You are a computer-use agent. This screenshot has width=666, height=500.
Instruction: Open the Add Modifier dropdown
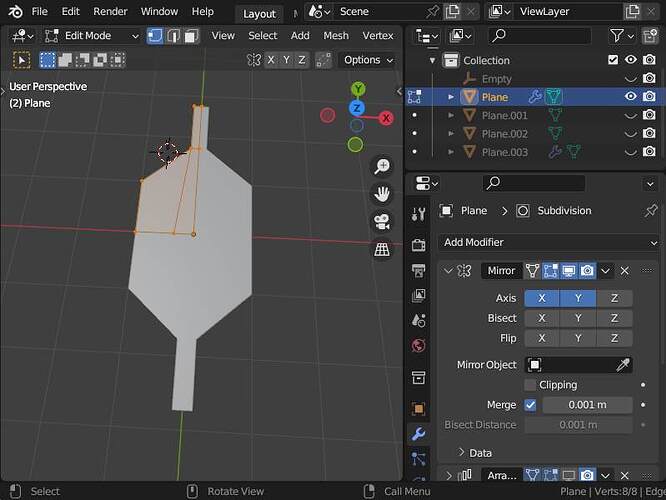tap(548, 243)
